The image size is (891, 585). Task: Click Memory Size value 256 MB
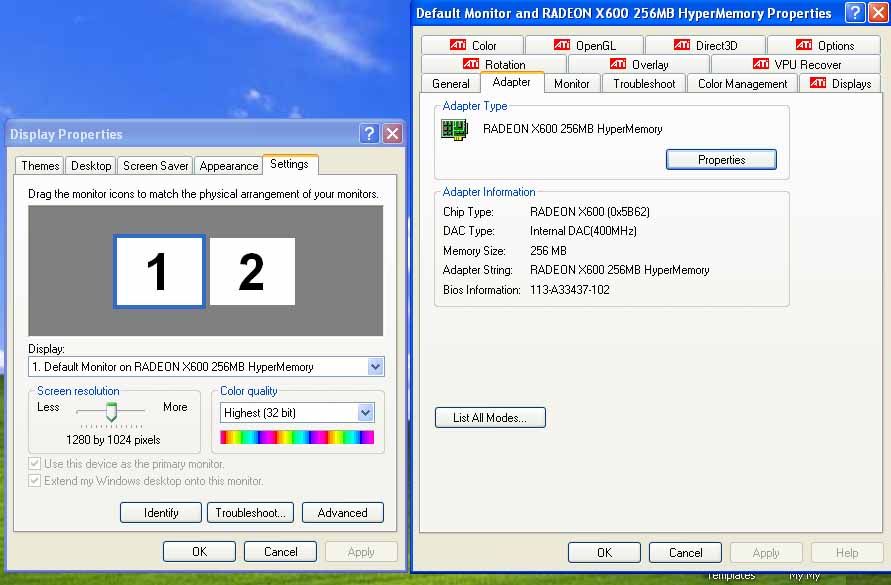548,251
